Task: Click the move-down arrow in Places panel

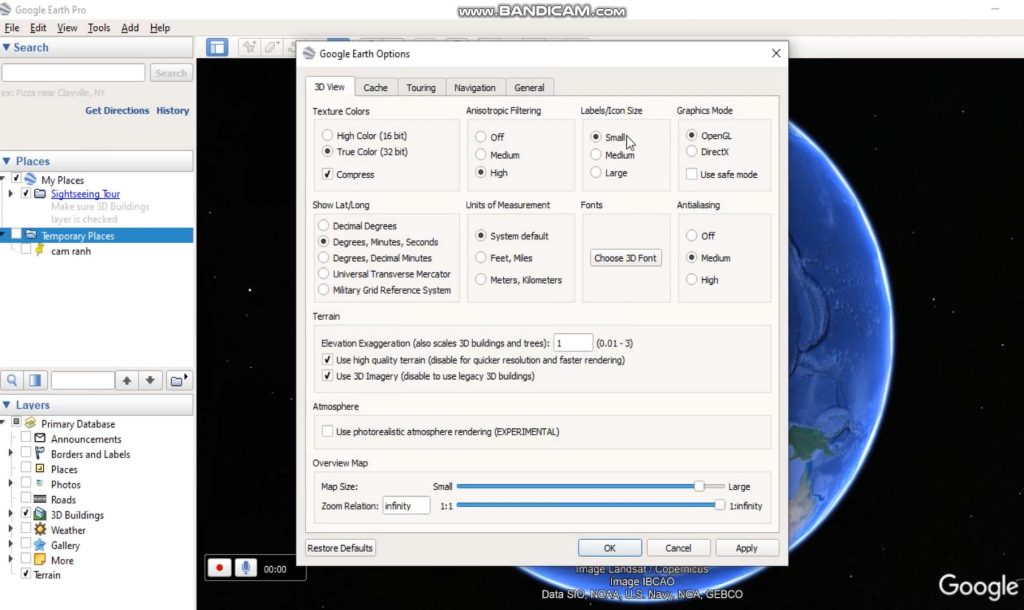Action: pos(150,380)
